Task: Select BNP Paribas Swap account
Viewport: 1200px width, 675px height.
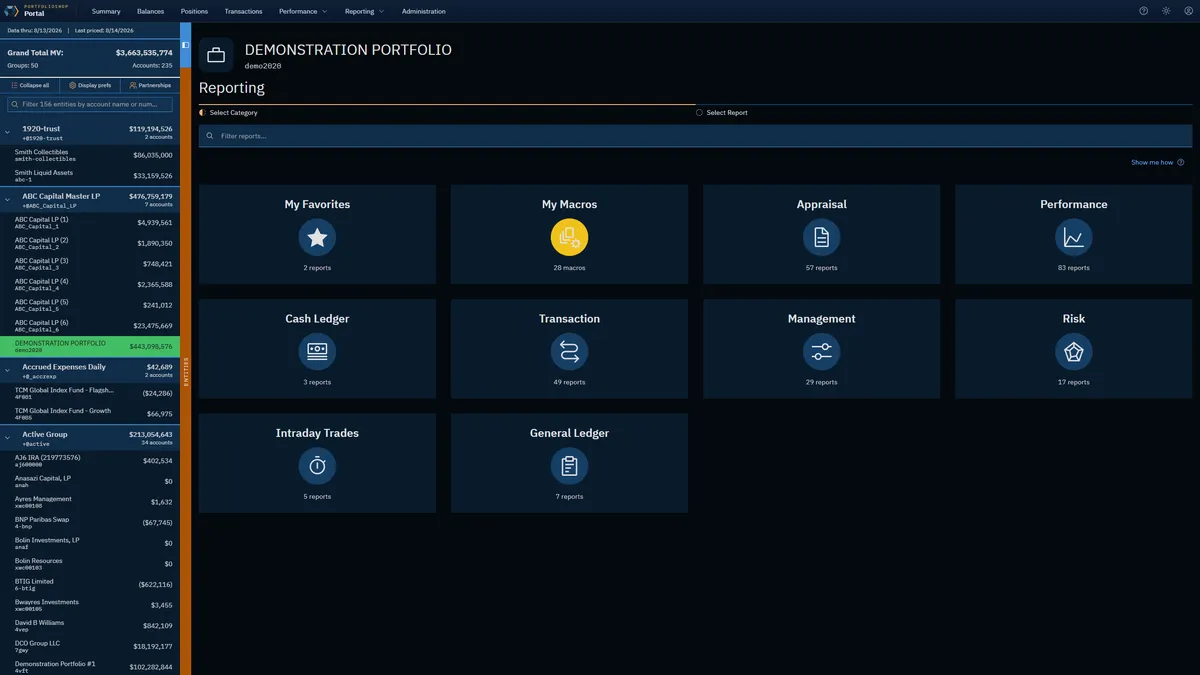Action: (90, 522)
